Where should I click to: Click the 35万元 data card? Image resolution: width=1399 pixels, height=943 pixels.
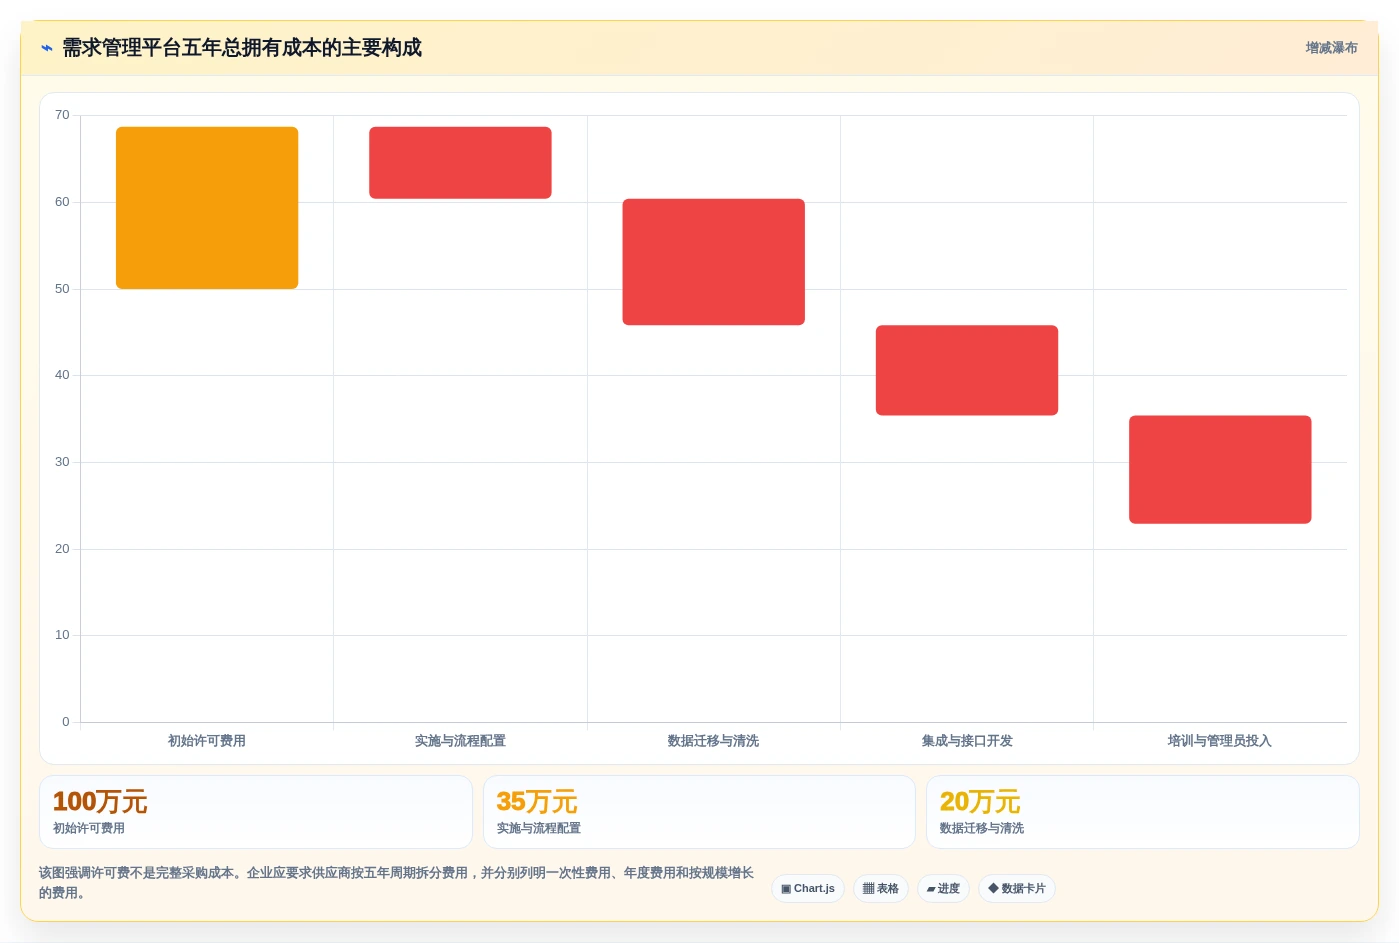coord(699,812)
